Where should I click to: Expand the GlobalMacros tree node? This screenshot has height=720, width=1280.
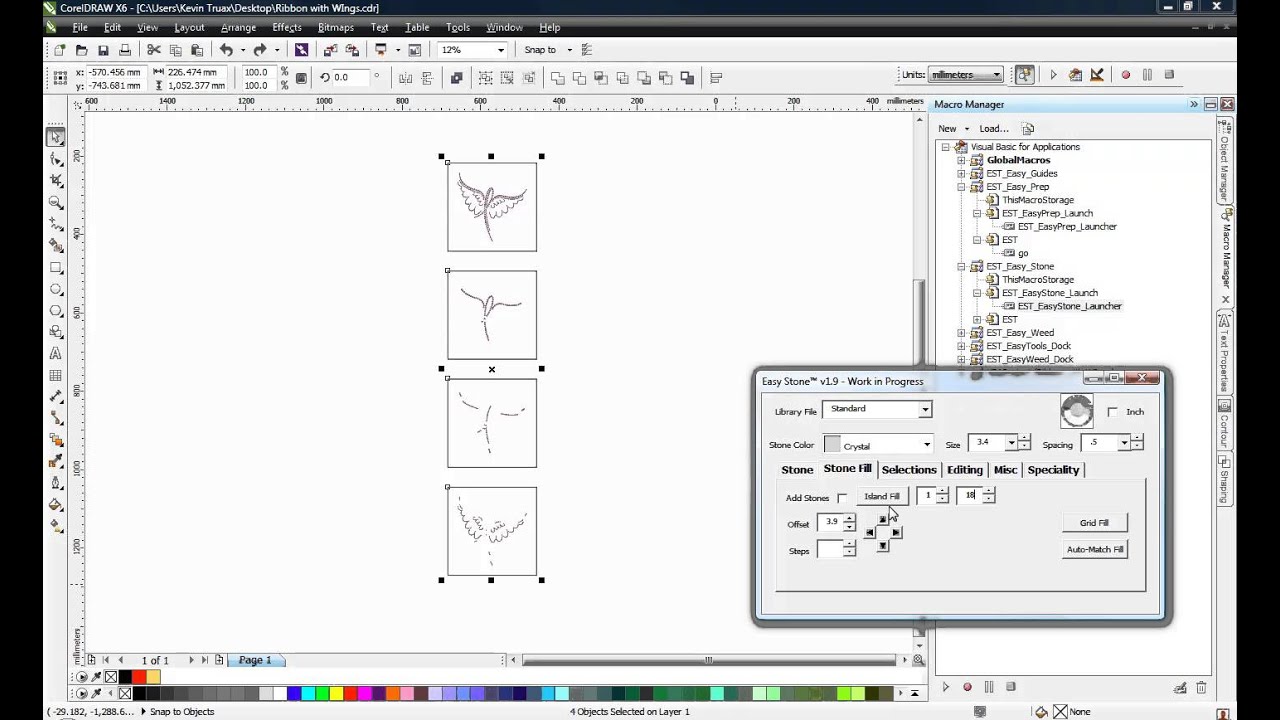coord(961,160)
